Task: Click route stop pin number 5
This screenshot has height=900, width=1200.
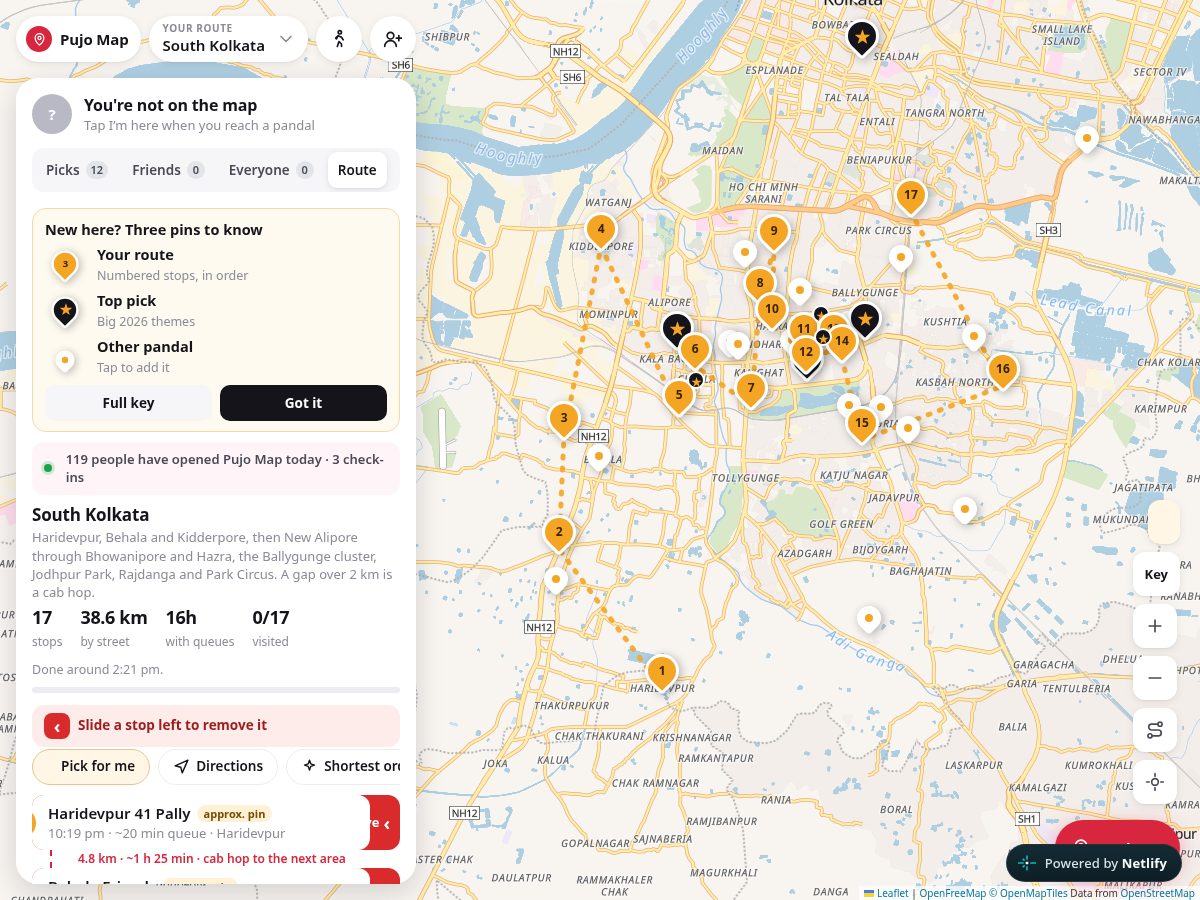Action: click(679, 398)
